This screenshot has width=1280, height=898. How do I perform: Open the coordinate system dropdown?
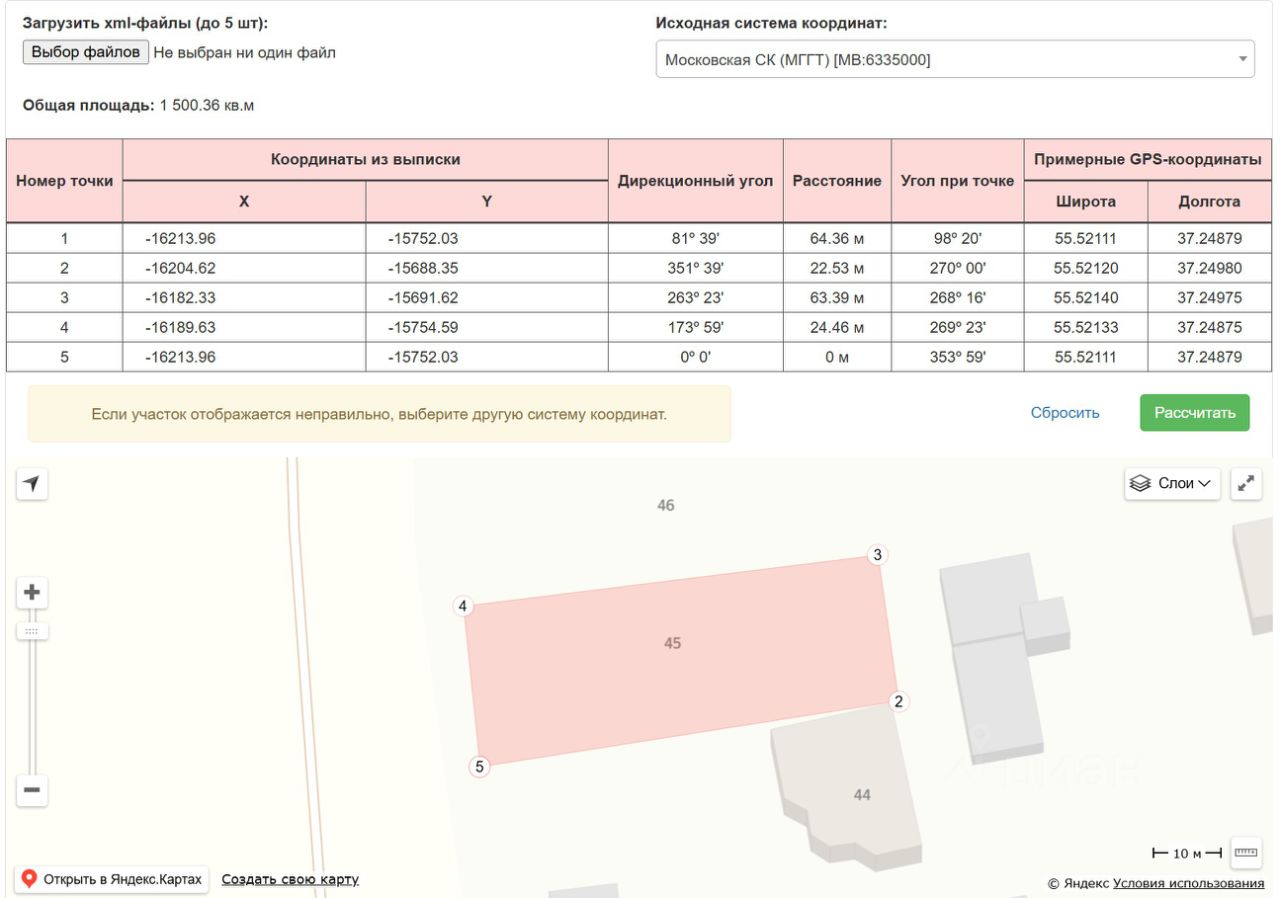click(x=954, y=60)
